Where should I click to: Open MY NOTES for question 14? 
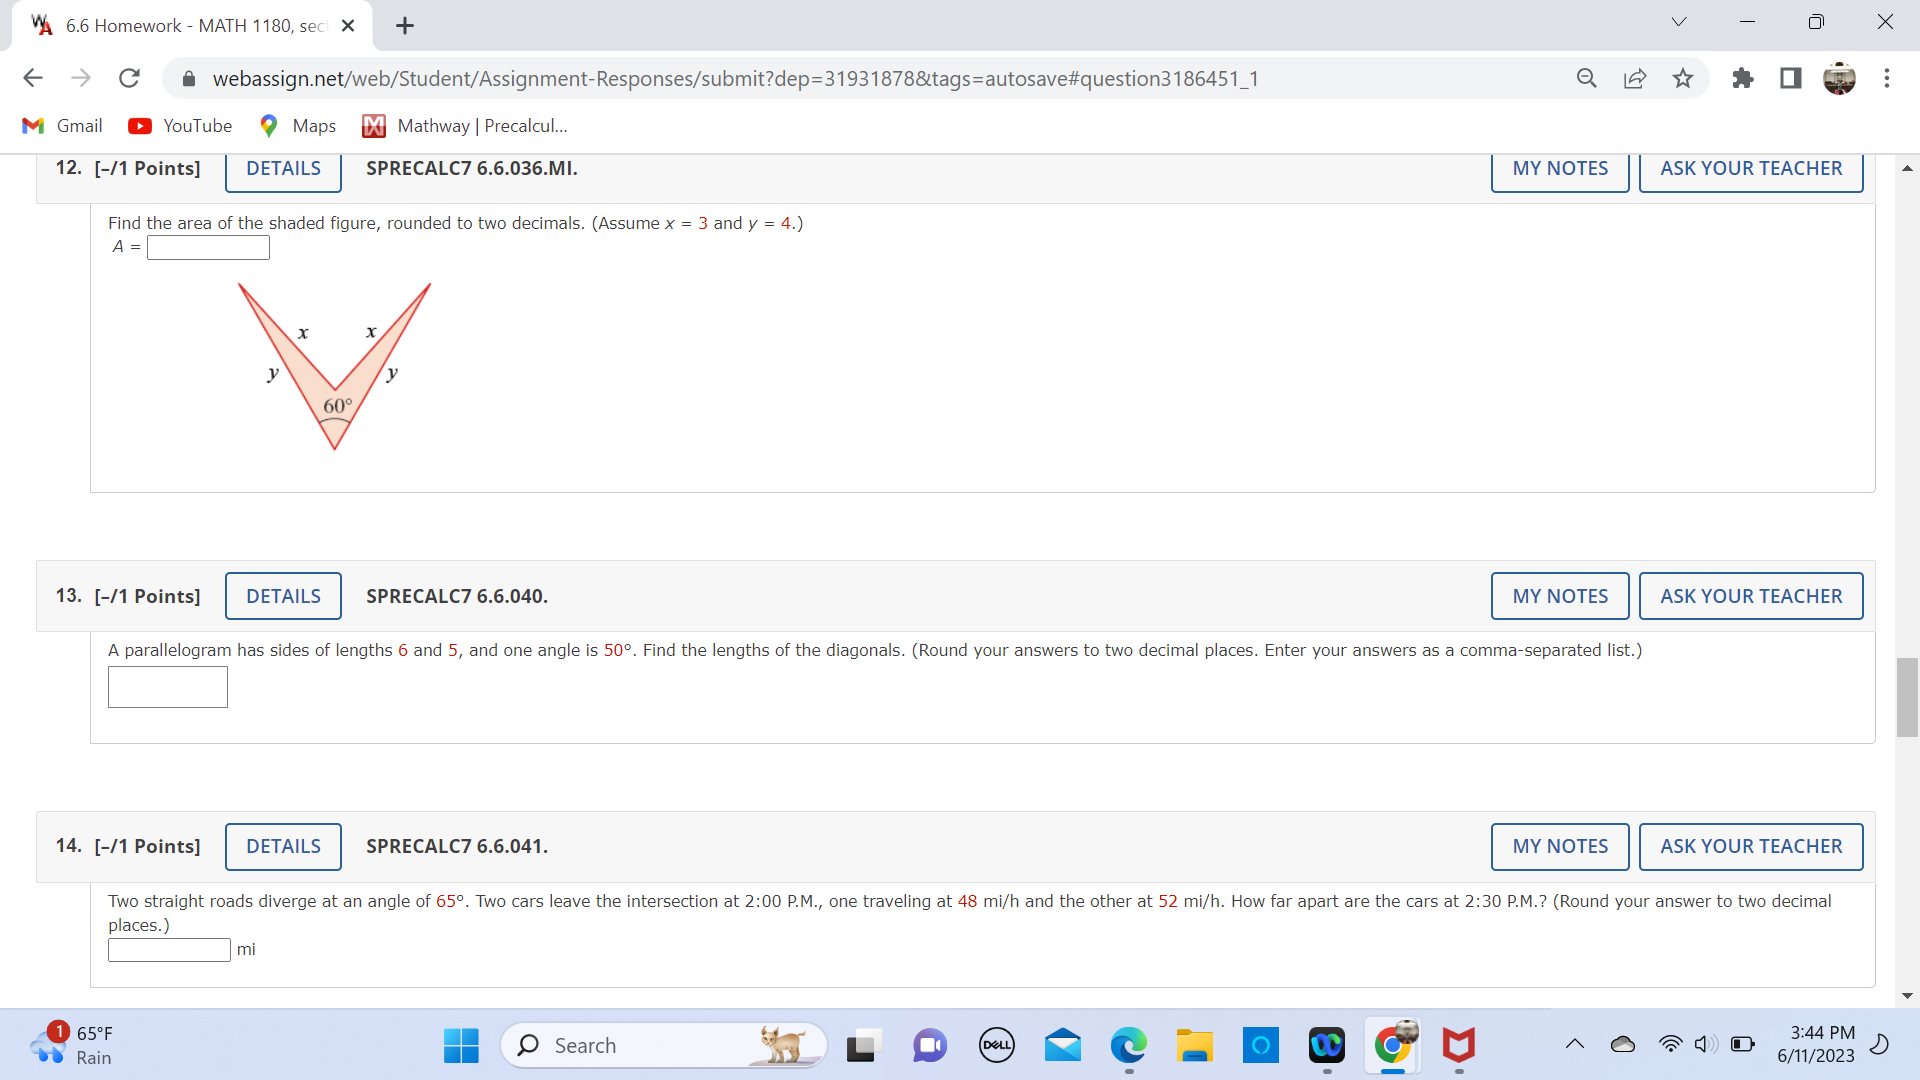(1559, 846)
